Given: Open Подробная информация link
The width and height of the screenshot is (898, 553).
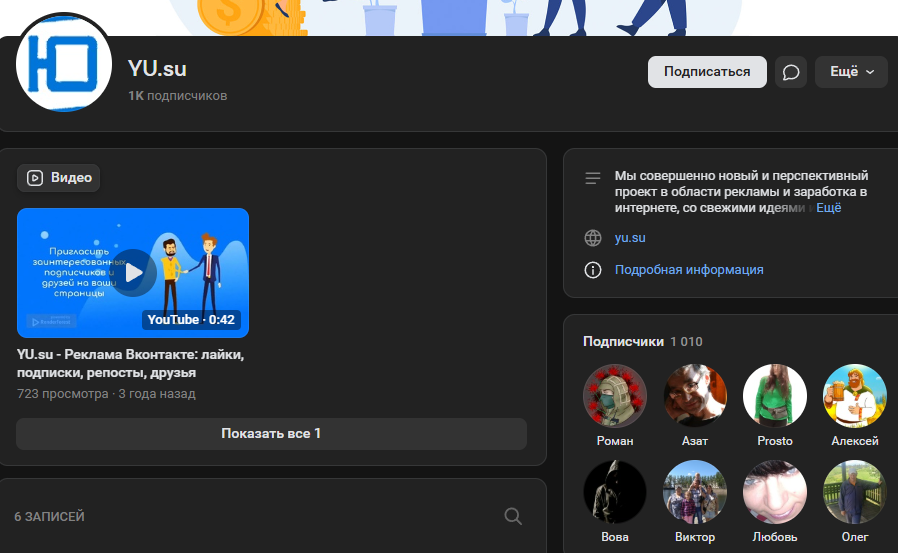Looking at the screenshot, I should click(x=689, y=270).
